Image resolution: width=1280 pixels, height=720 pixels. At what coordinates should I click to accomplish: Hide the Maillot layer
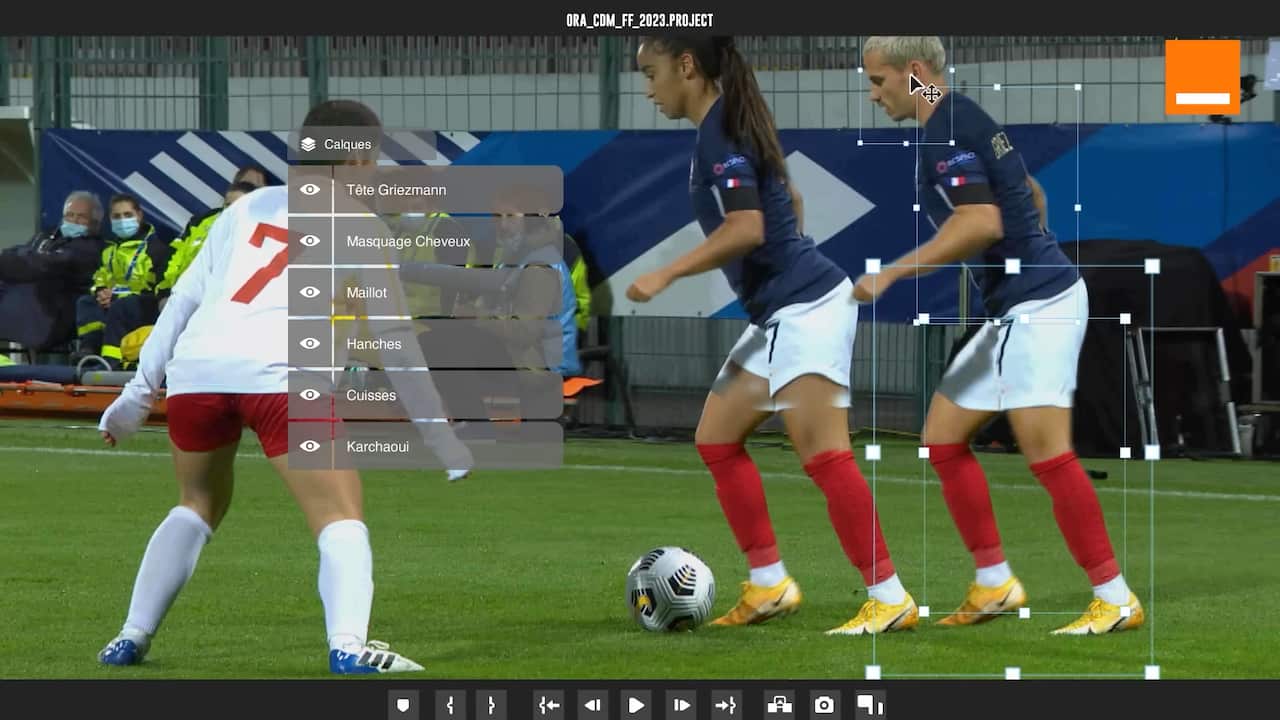(311, 292)
